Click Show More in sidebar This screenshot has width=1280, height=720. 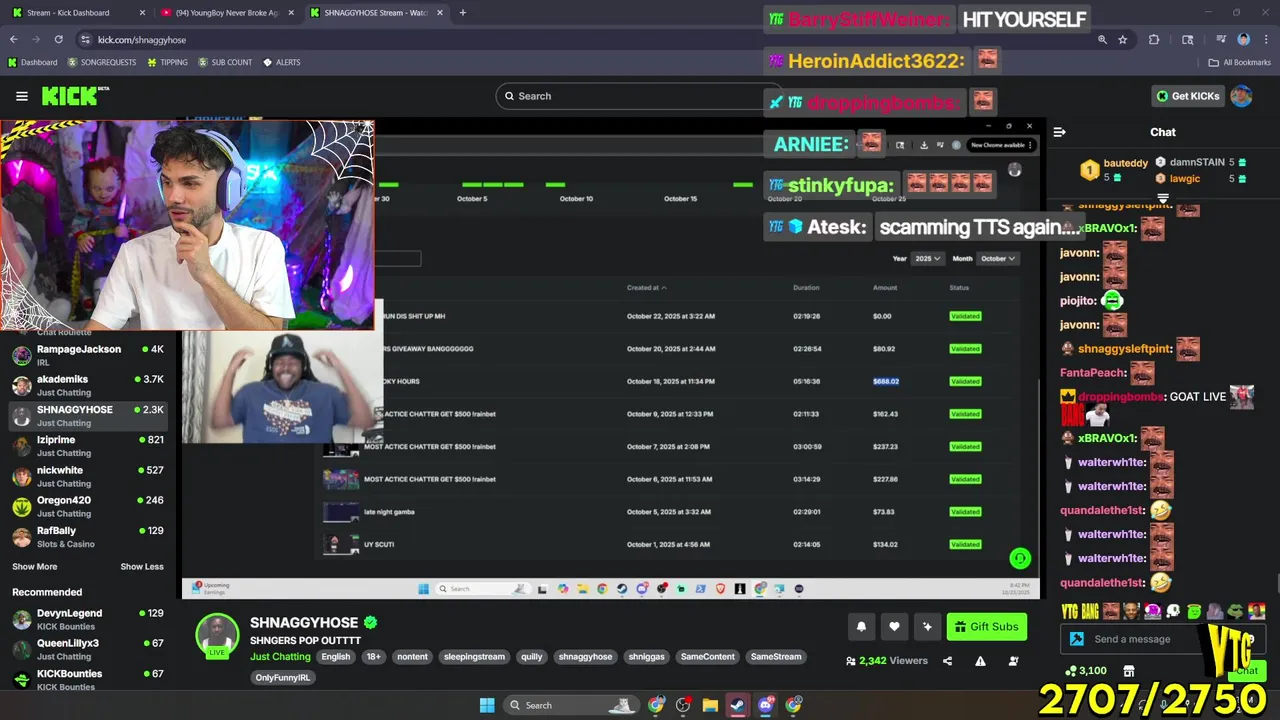[34, 567]
